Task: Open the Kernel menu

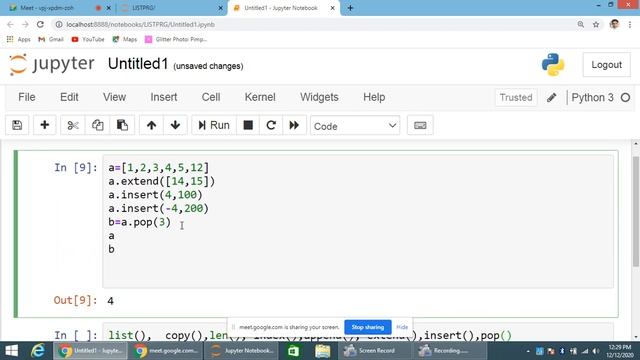Action: [260, 97]
